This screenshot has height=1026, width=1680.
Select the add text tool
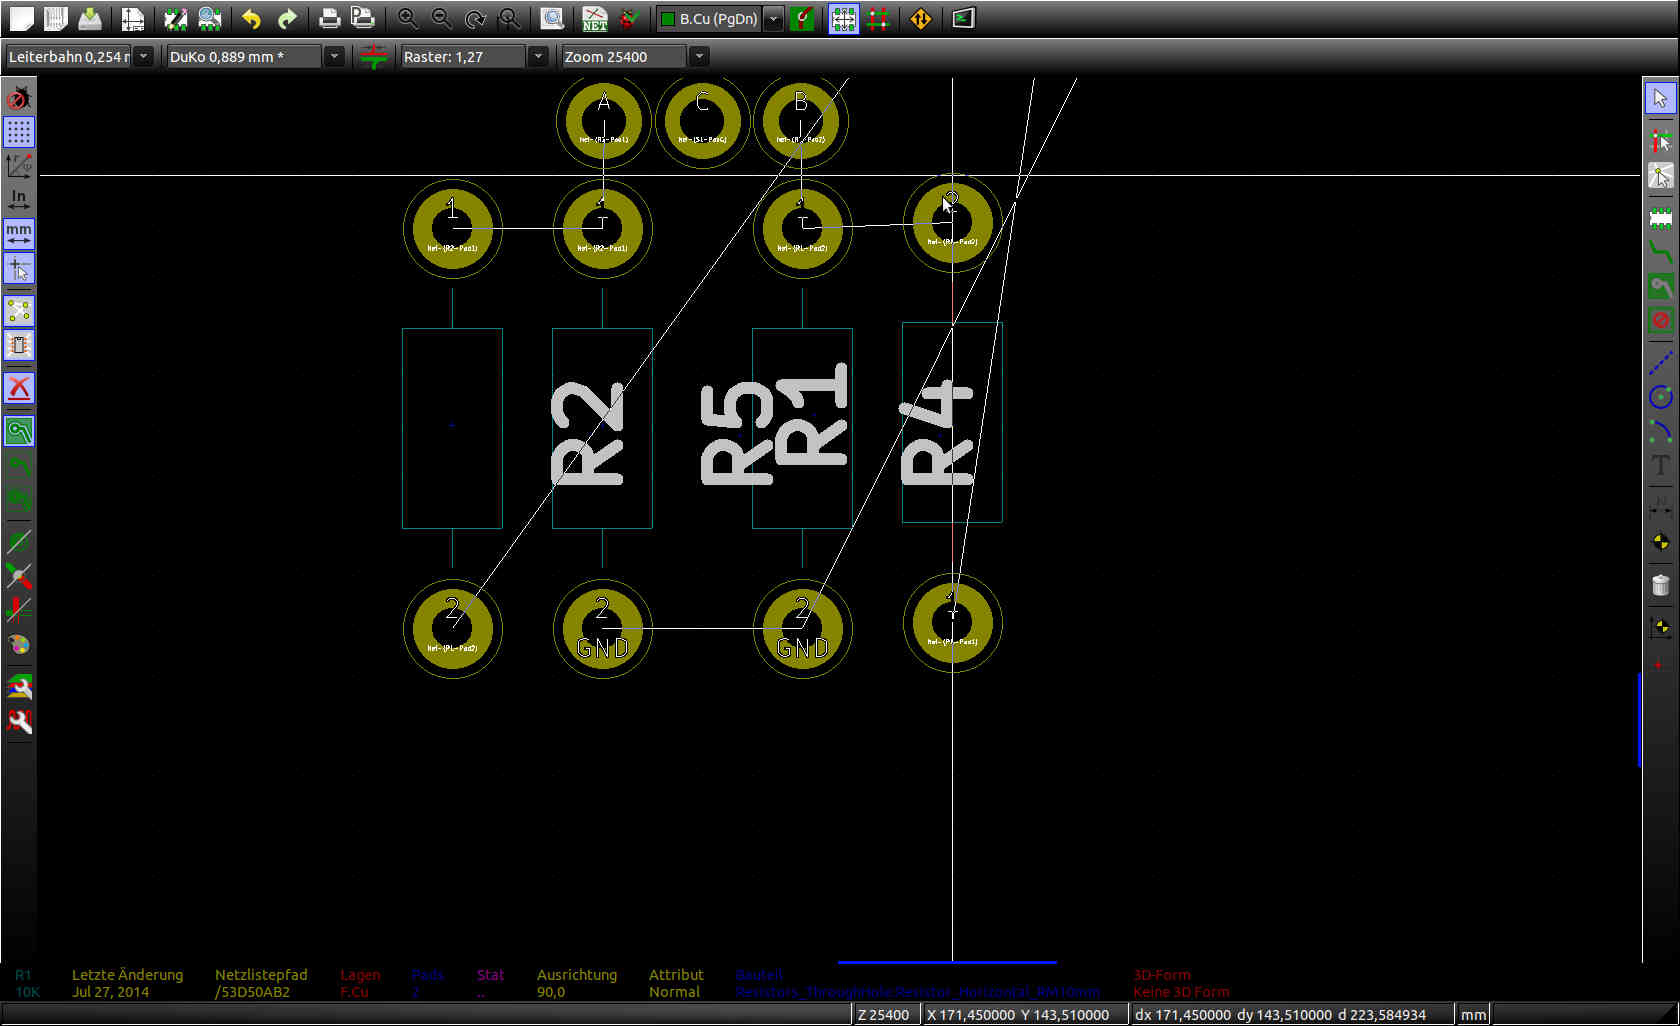point(1660,466)
